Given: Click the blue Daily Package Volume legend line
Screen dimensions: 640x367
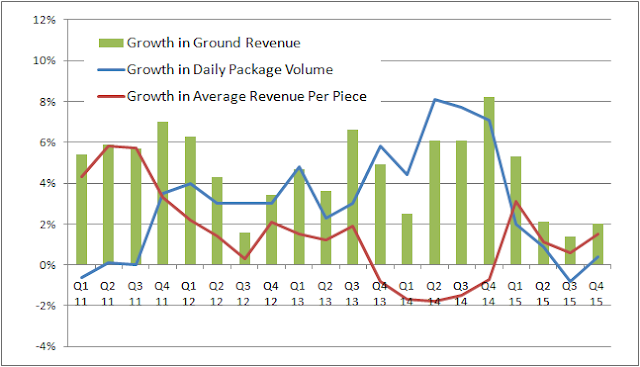Looking at the screenshot, I should (111, 70).
